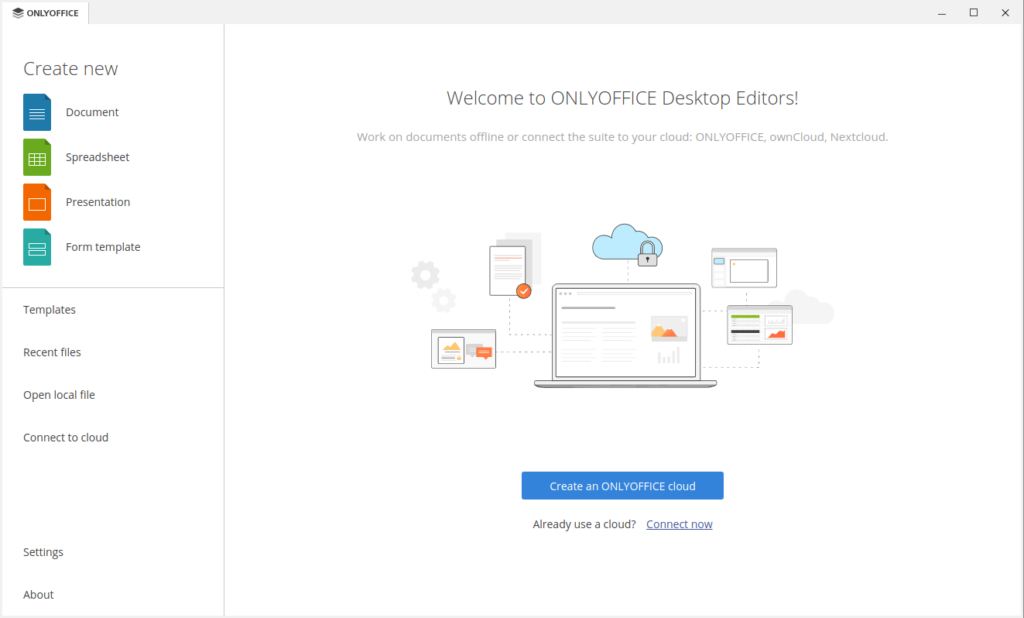Maximize the ONLYOFFICE window
1024x618 pixels.
pyautogui.click(x=974, y=13)
